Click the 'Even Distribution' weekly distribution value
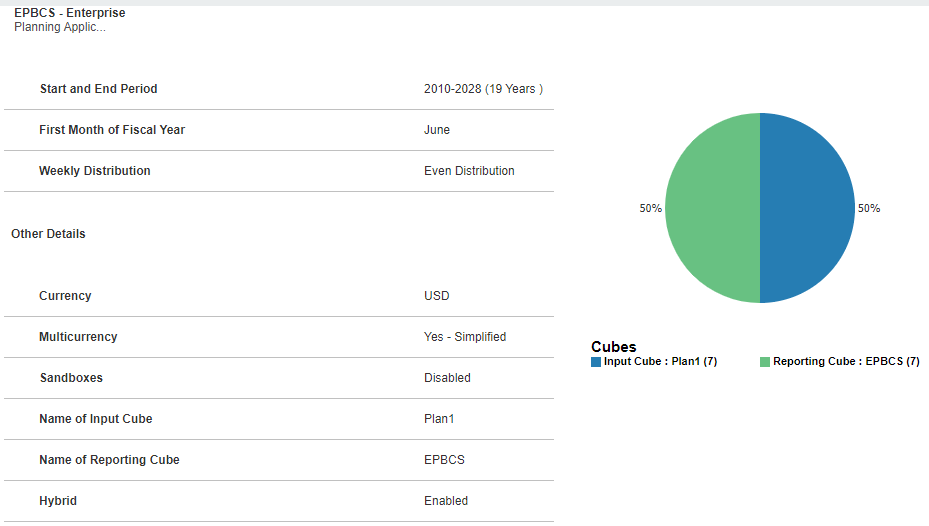929x526 pixels. click(469, 171)
